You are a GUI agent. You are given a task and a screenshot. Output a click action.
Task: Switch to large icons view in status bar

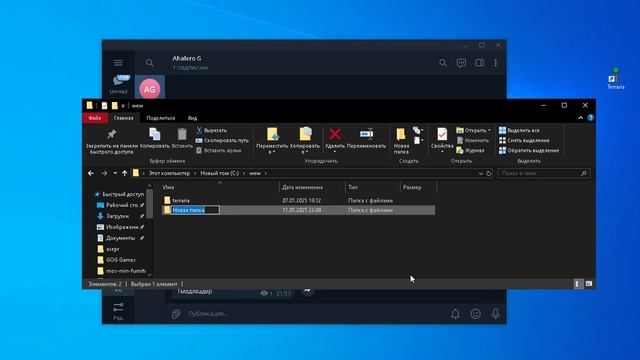(589, 284)
